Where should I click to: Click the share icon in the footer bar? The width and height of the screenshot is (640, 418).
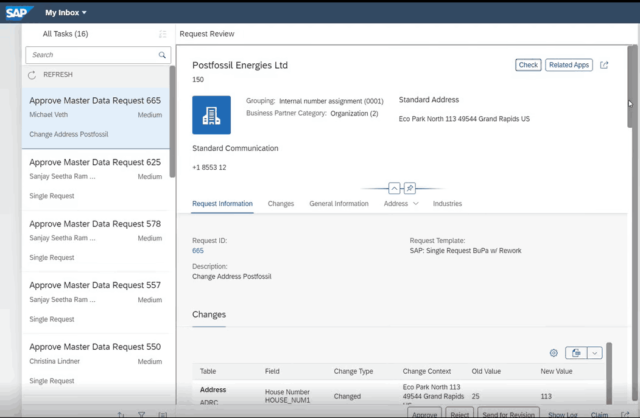625,414
